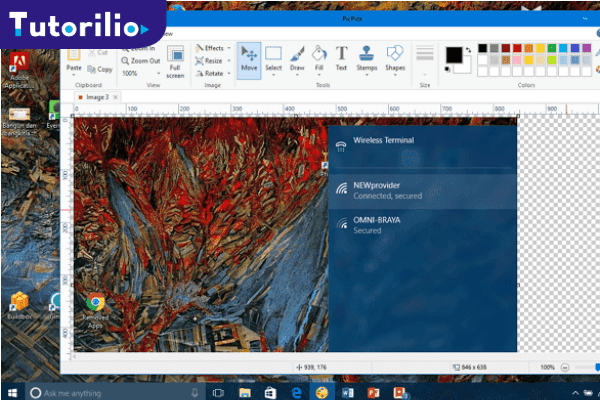600x400 pixels.
Task: Pick the red palette swatch
Action: 517,48
